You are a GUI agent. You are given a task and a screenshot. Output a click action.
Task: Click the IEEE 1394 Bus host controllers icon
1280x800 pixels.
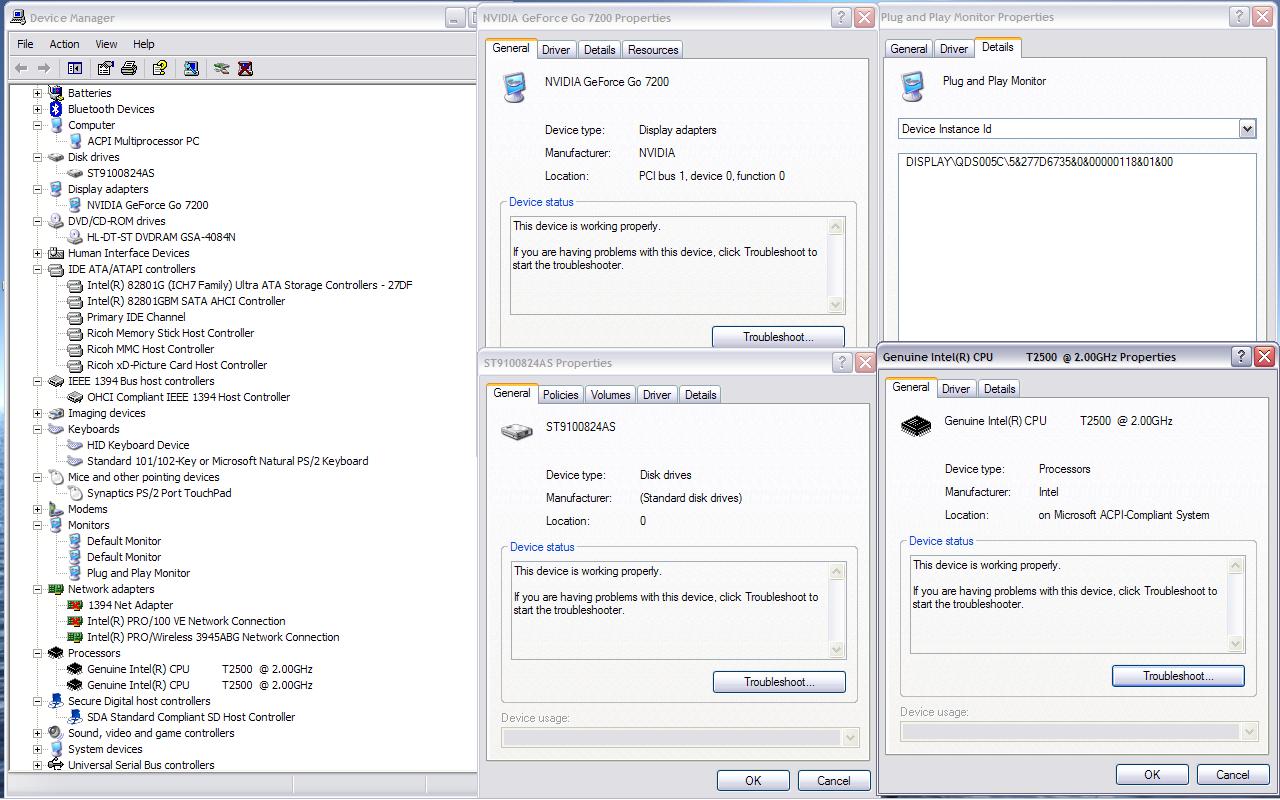(56, 381)
